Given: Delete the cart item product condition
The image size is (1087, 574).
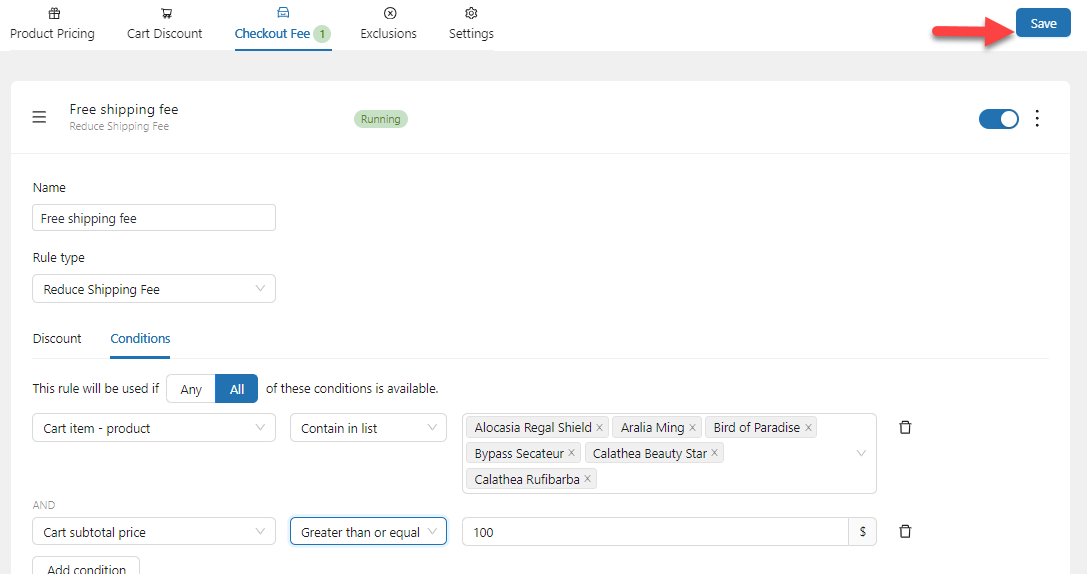Looking at the screenshot, I should point(905,427).
